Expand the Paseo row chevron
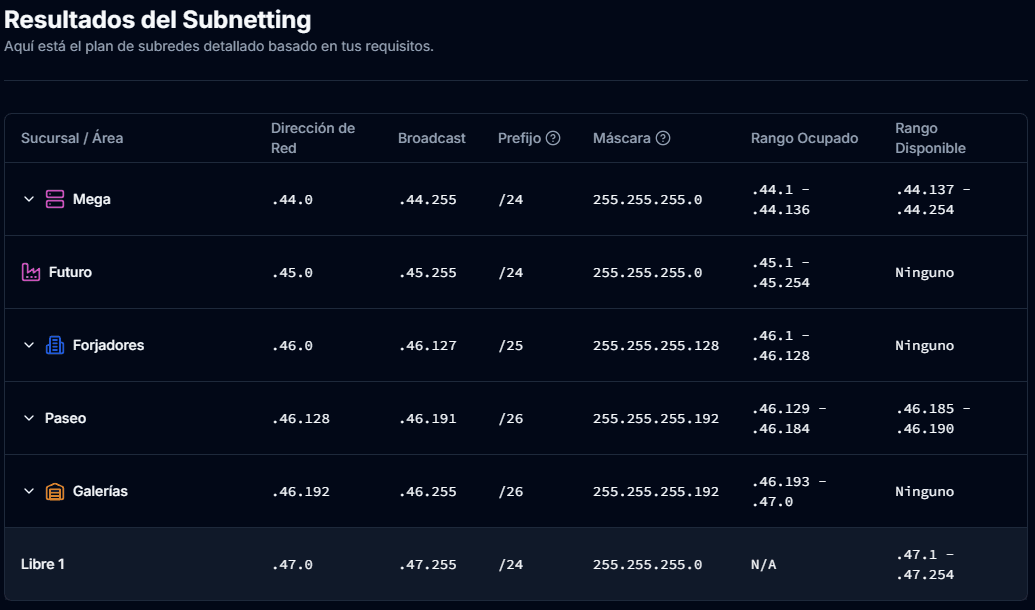 point(29,418)
